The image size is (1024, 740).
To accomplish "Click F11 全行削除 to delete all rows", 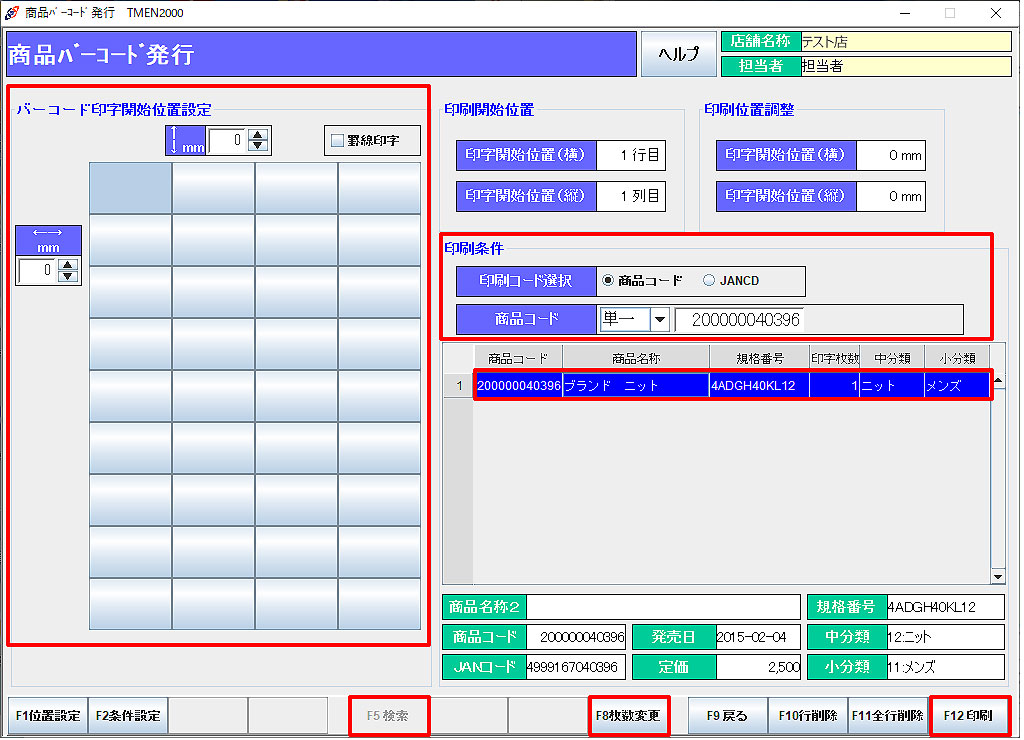I will pyautogui.click(x=887, y=716).
